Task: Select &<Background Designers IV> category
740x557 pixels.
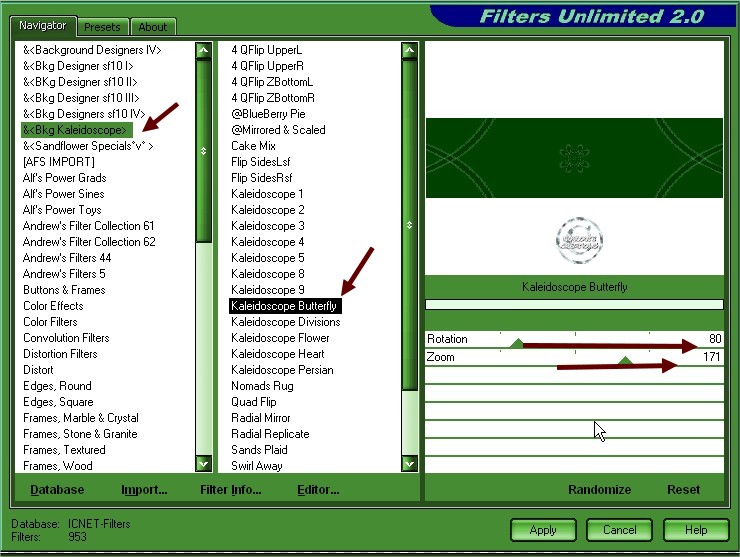Action: (92, 50)
